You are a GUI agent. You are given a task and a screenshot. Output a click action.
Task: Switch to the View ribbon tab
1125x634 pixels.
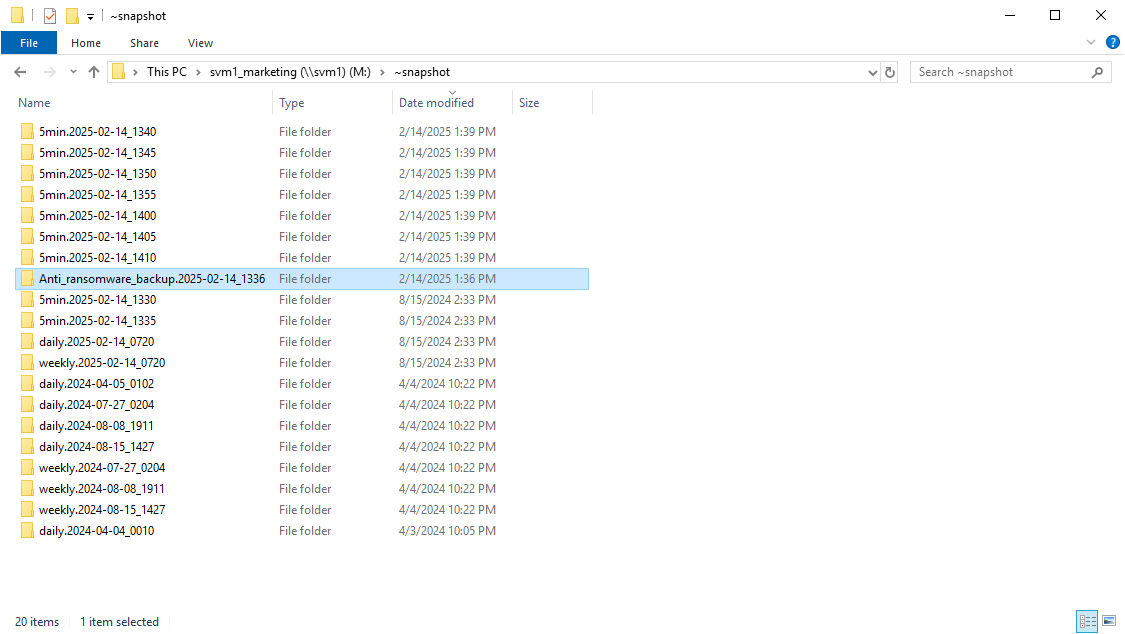tap(200, 43)
